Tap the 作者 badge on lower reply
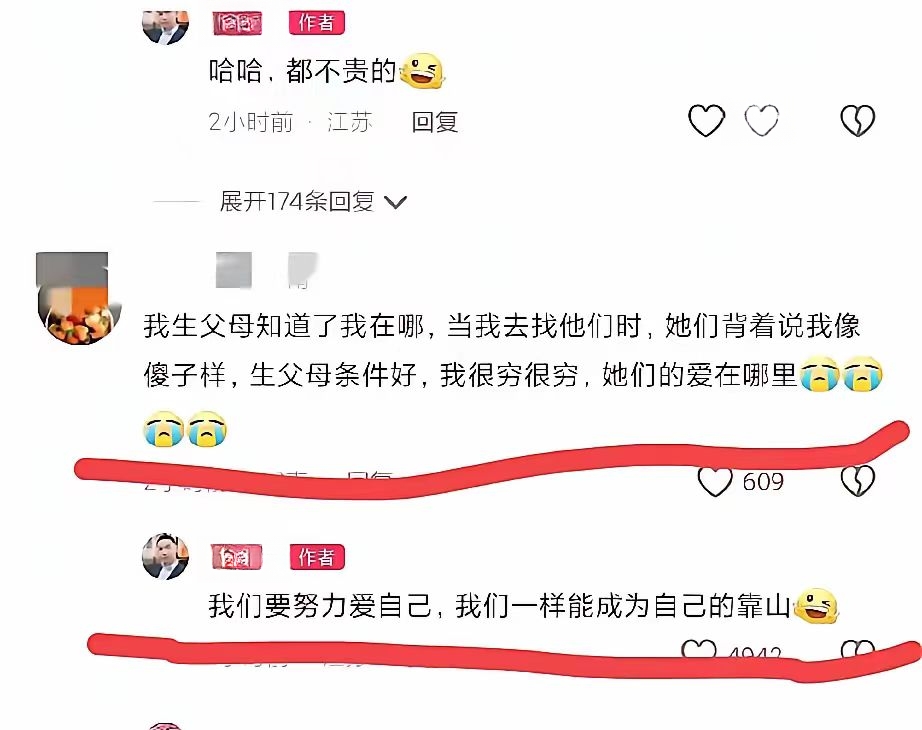The height and width of the screenshot is (730, 922). coord(317,557)
